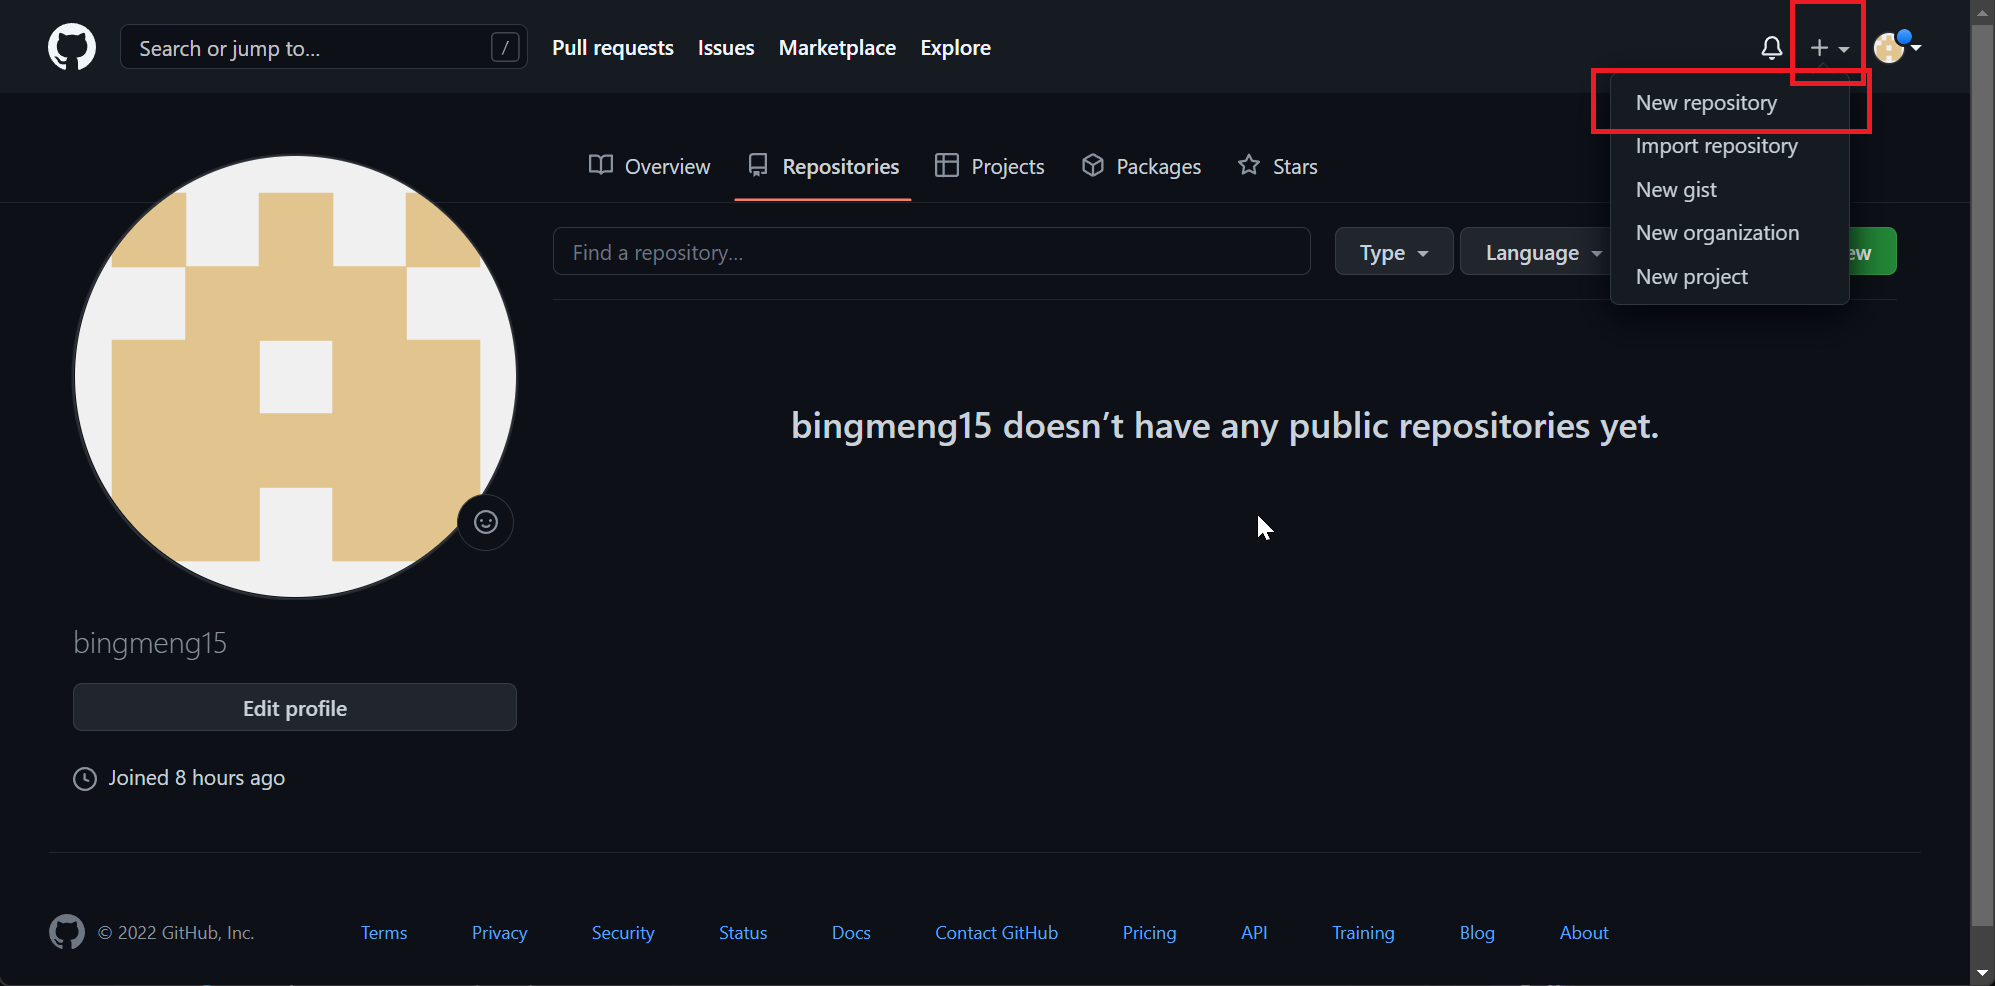Open the Blog footer link
This screenshot has width=1995, height=986.
tap(1477, 933)
